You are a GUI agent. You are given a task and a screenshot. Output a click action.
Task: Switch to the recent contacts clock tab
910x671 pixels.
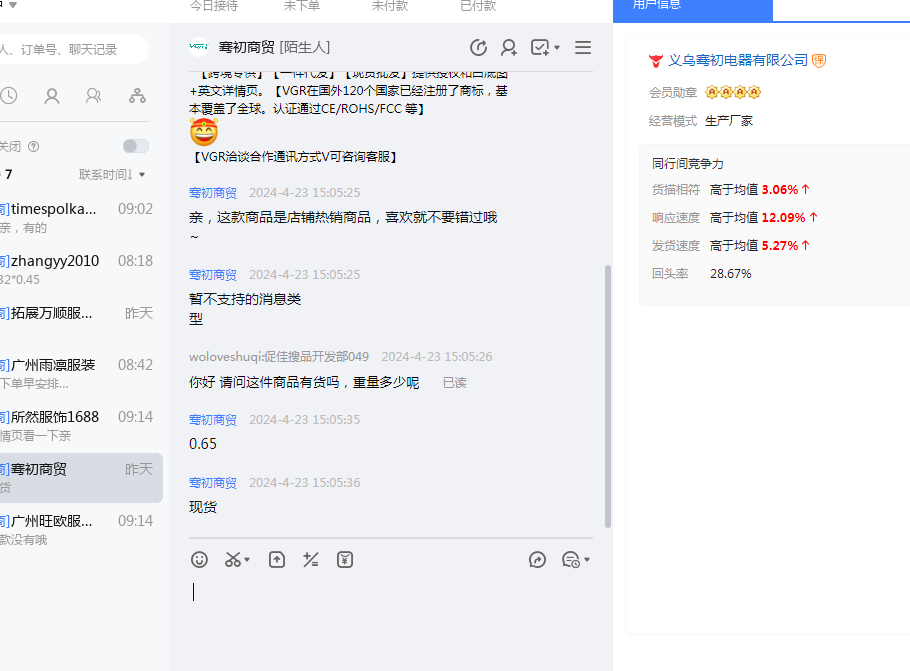point(9,96)
